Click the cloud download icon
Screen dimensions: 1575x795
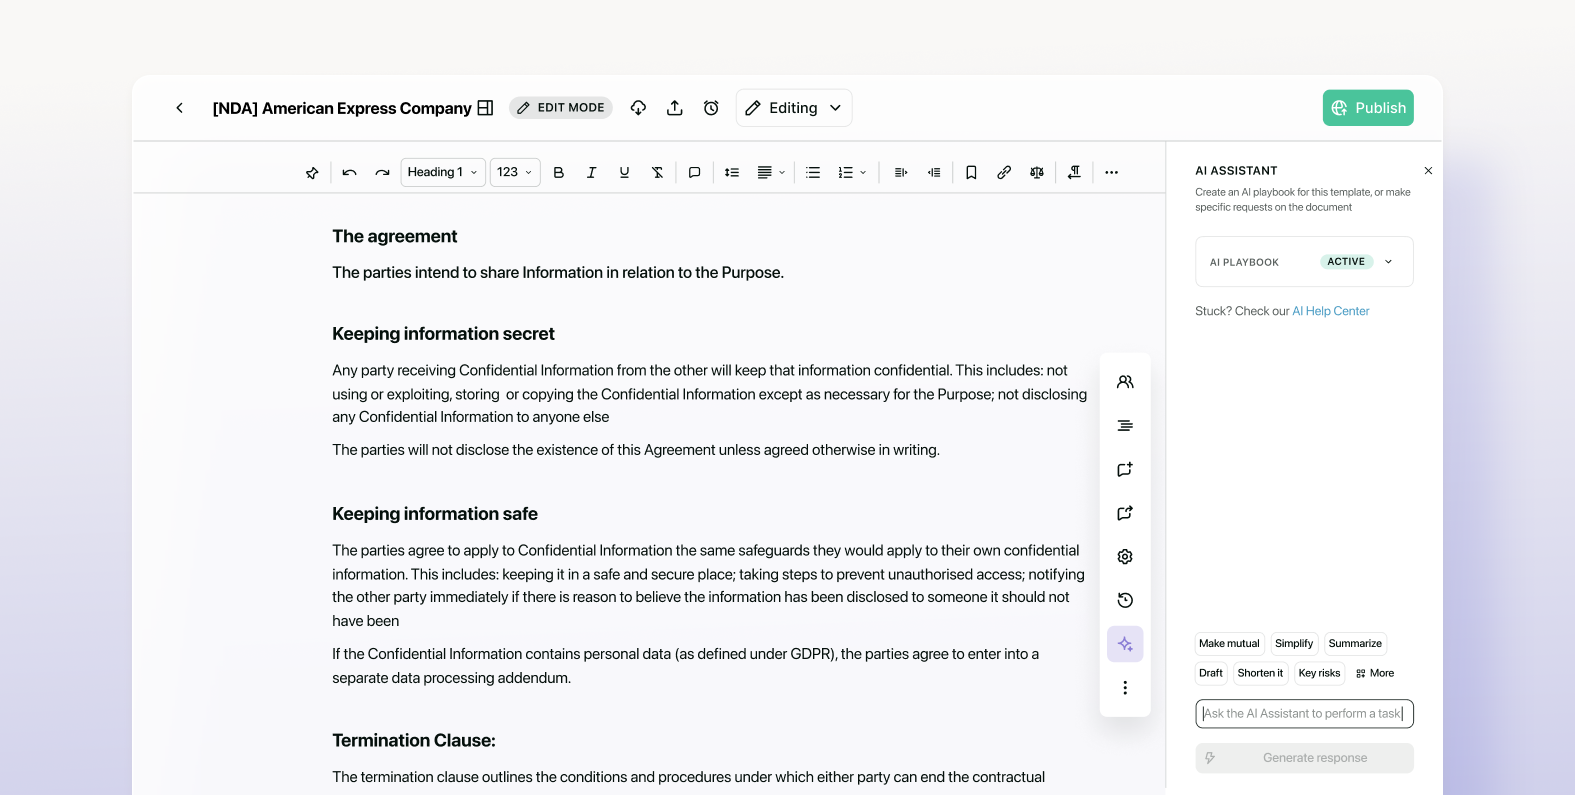pyautogui.click(x=638, y=108)
